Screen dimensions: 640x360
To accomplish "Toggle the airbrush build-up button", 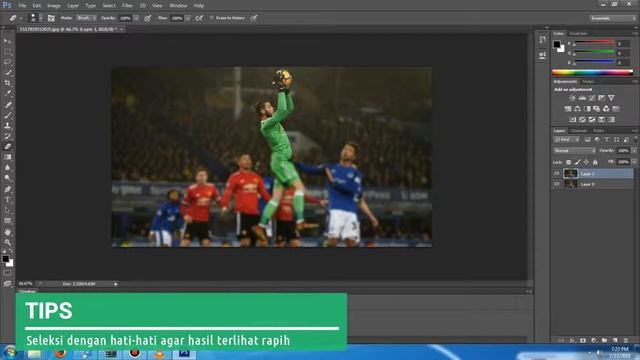I will 199,18.
